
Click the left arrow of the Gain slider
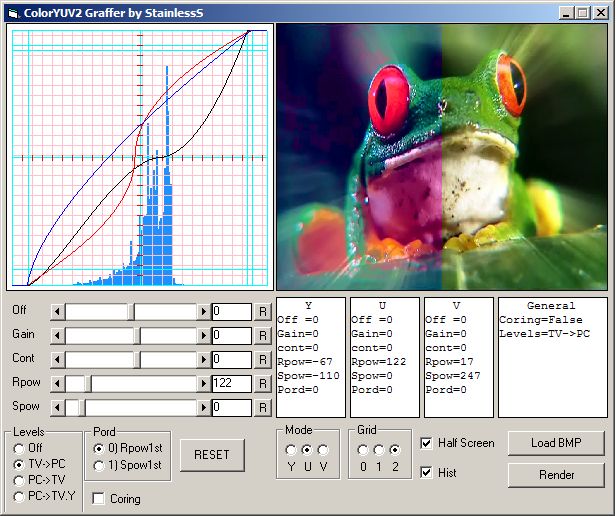tap(57, 336)
